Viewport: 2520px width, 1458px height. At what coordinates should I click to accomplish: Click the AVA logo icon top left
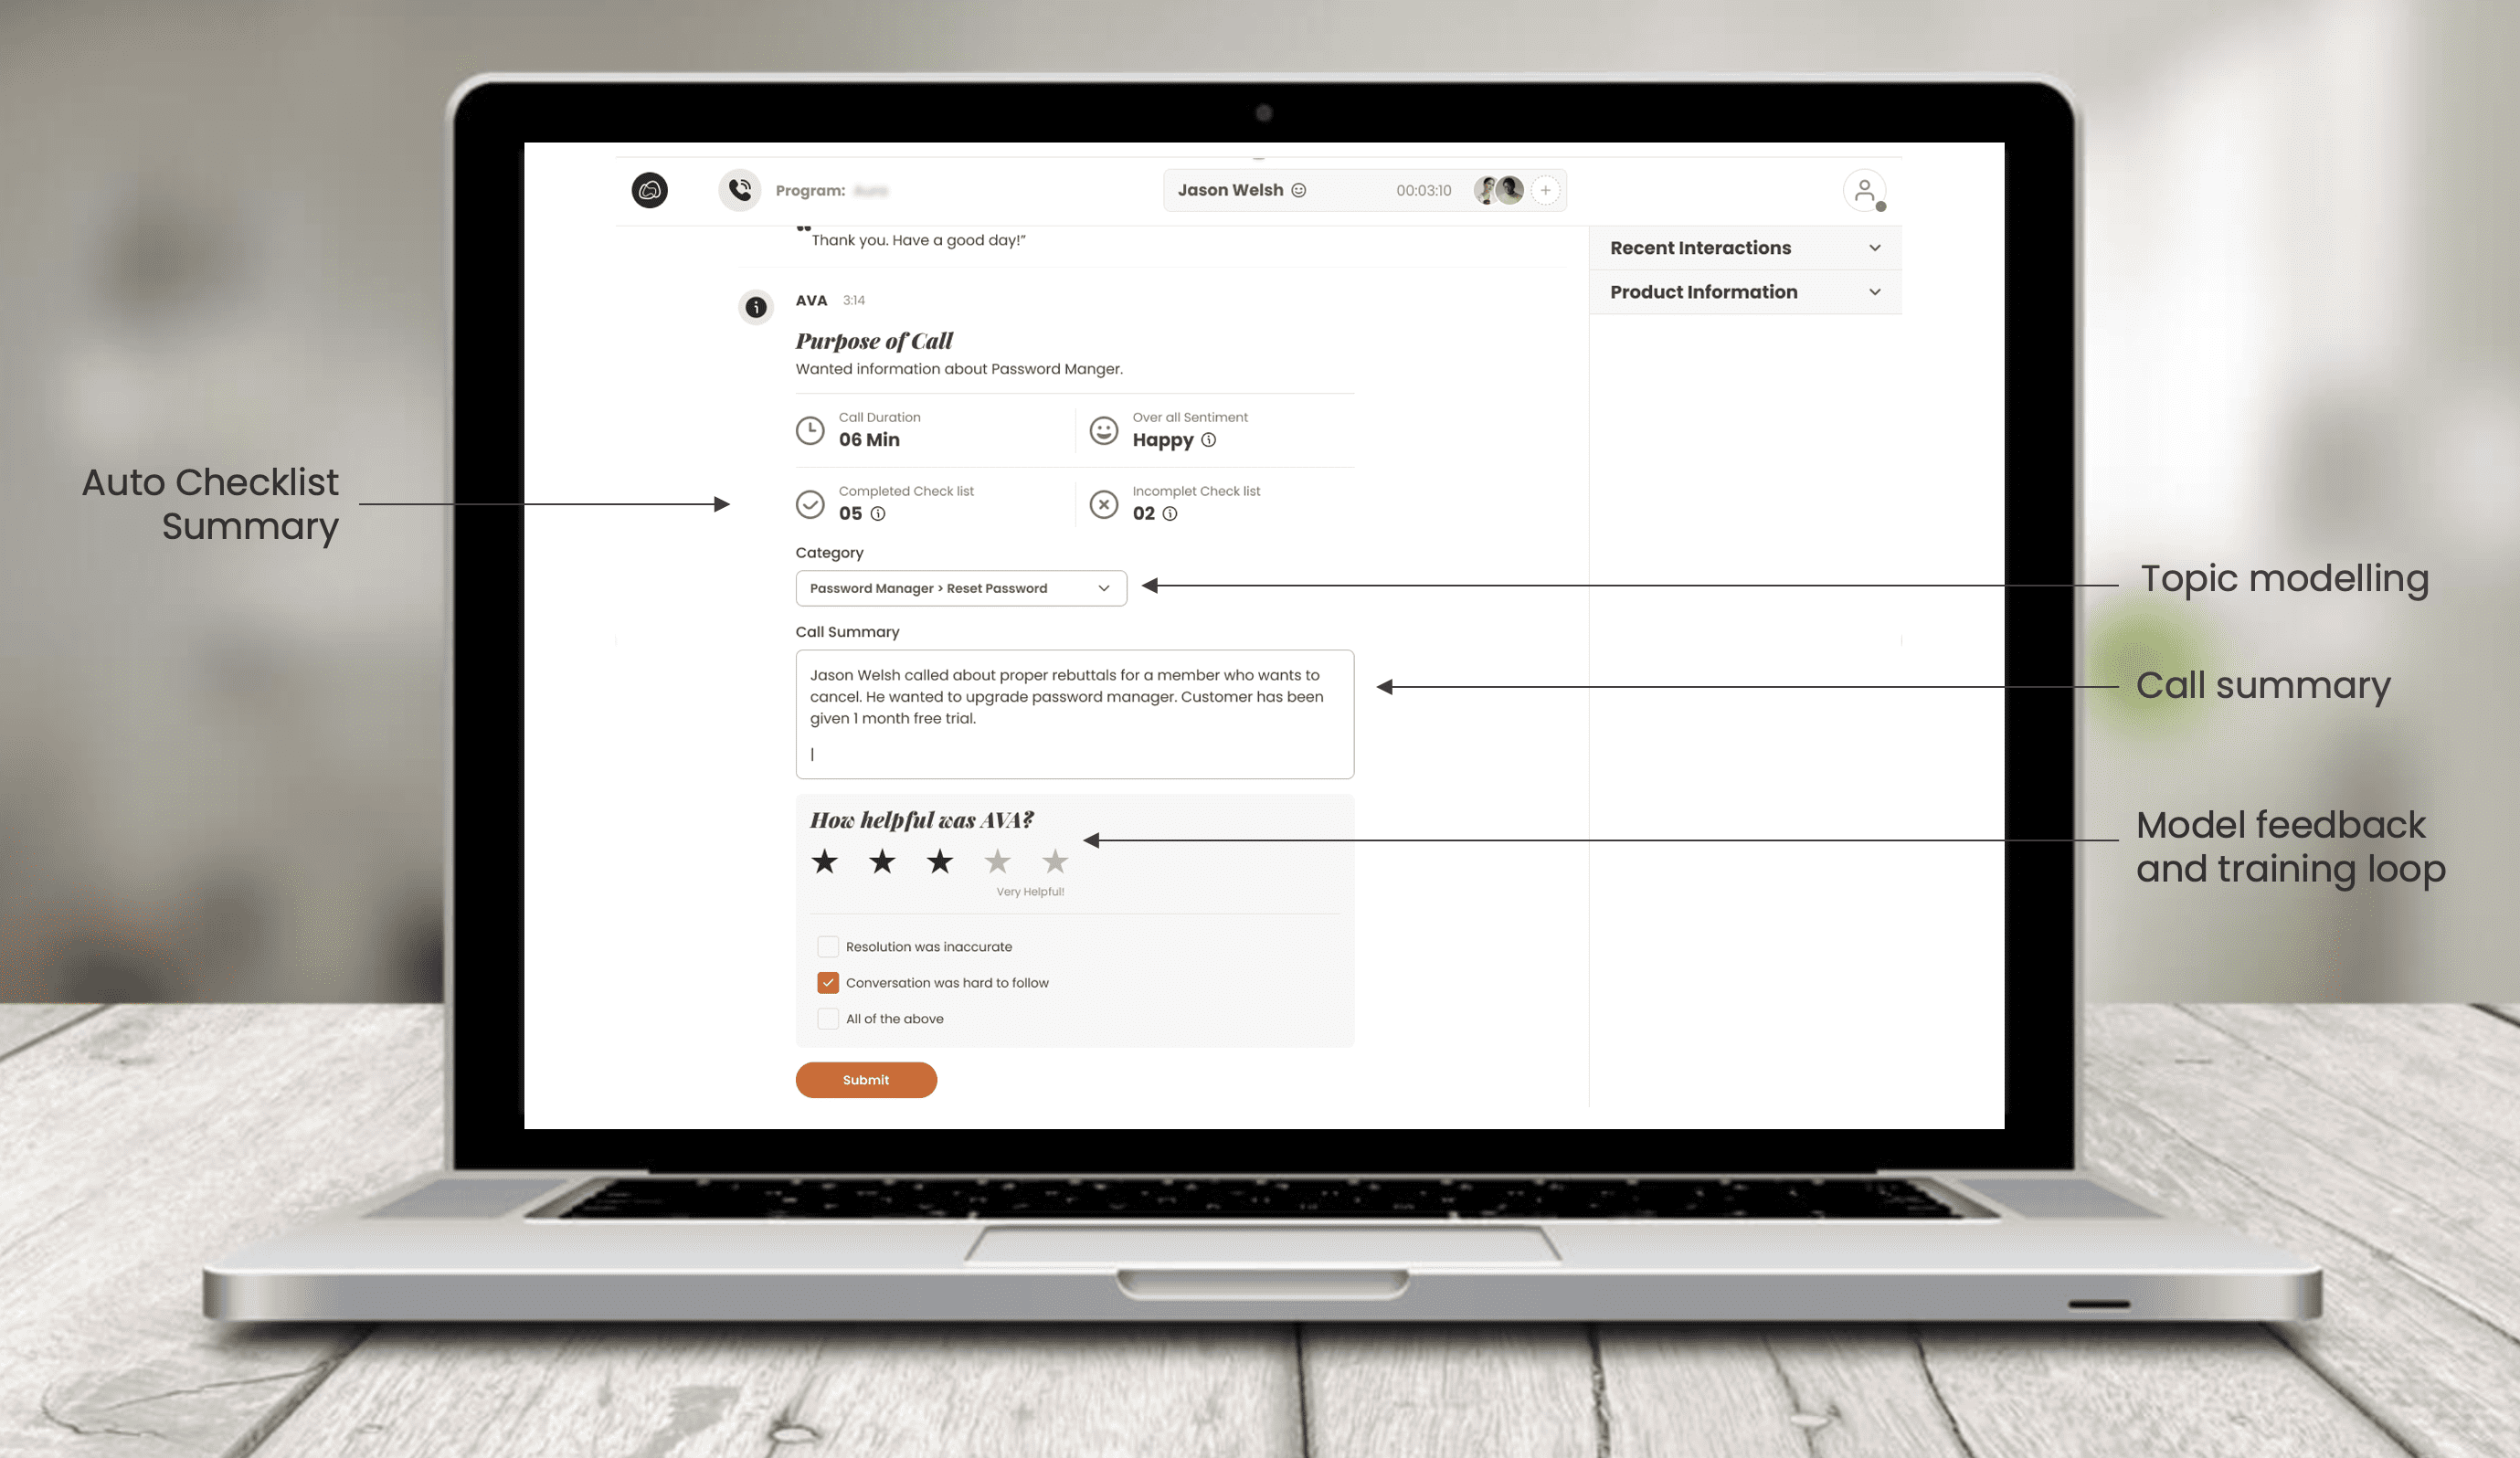[649, 191]
